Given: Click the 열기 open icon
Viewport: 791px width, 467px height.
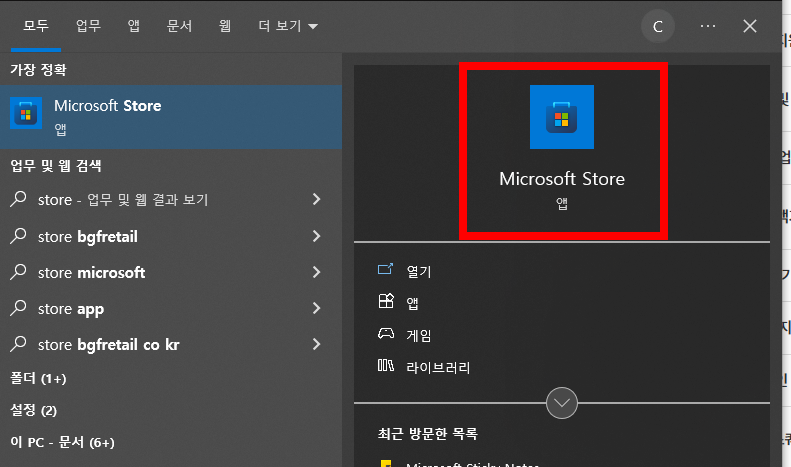Looking at the screenshot, I should click(x=385, y=269).
